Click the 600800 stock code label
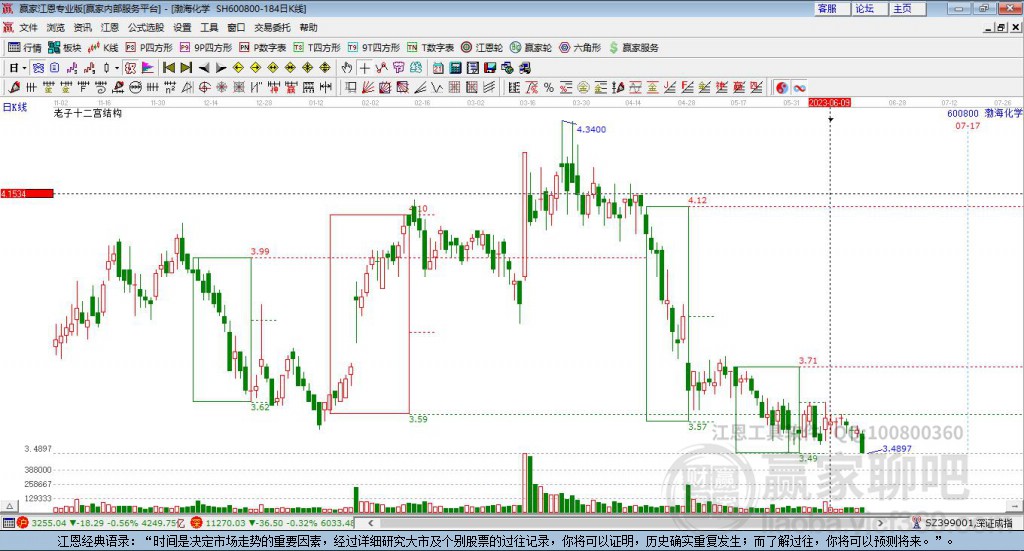Viewport: 1024px width, 551px height. pos(963,114)
